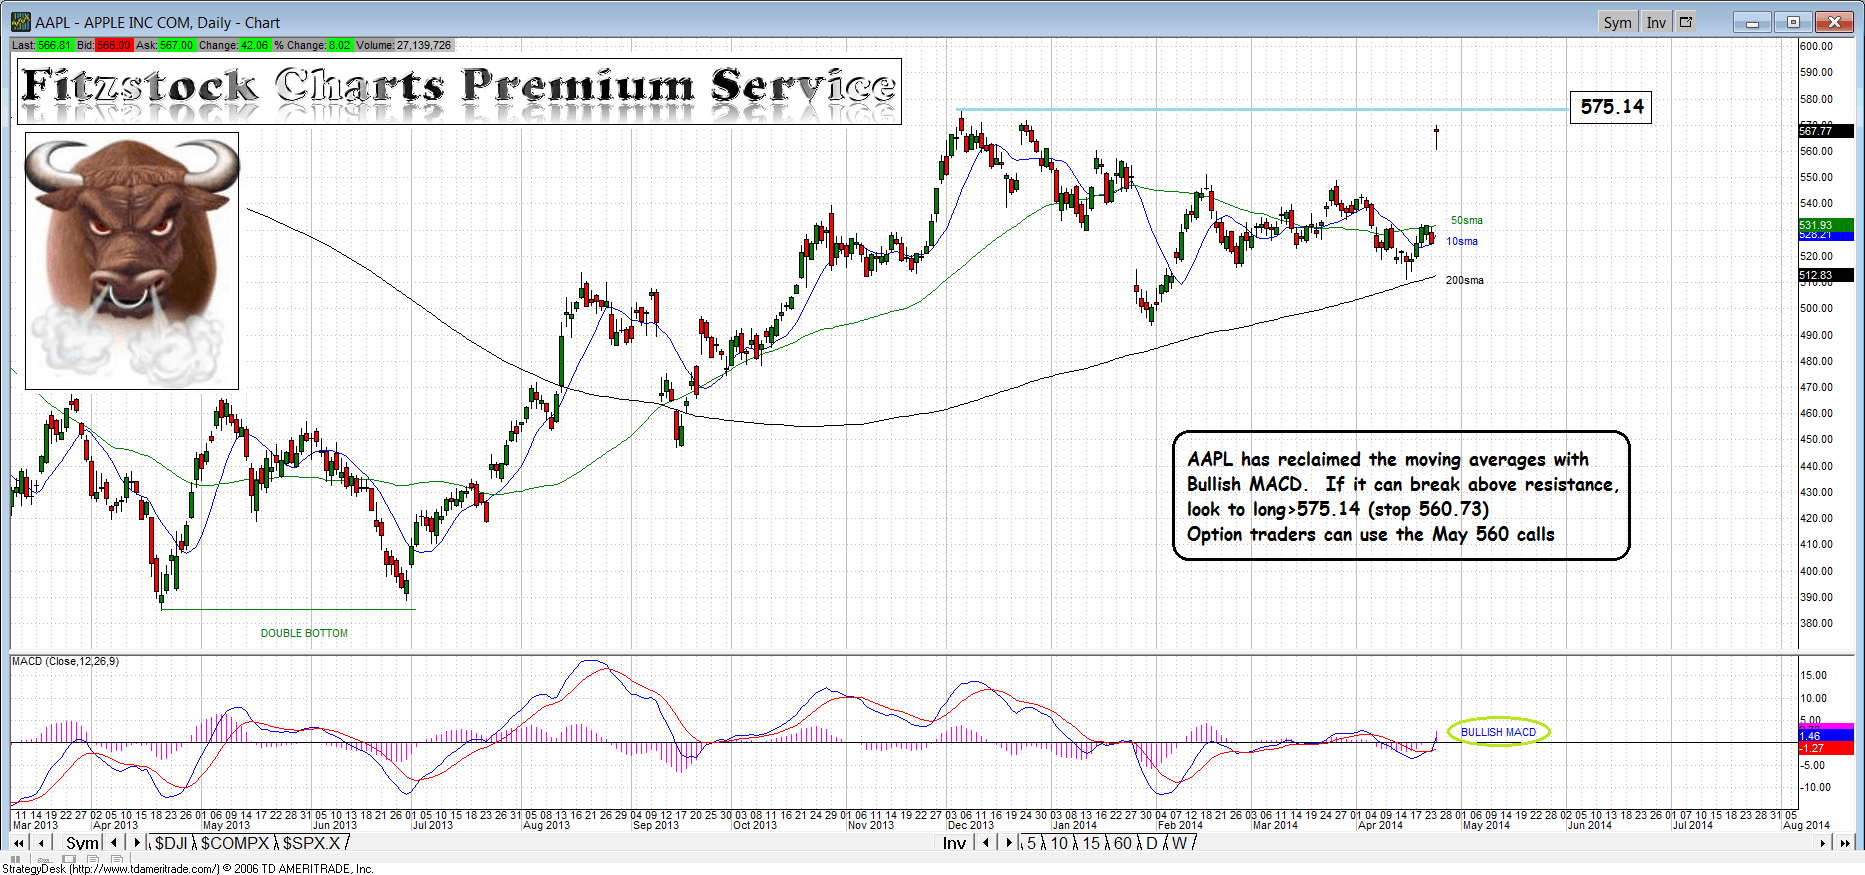Click the Change: 42.06 quote field
The height and width of the screenshot is (875, 1865).
pyautogui.click(x=234, y=45)
